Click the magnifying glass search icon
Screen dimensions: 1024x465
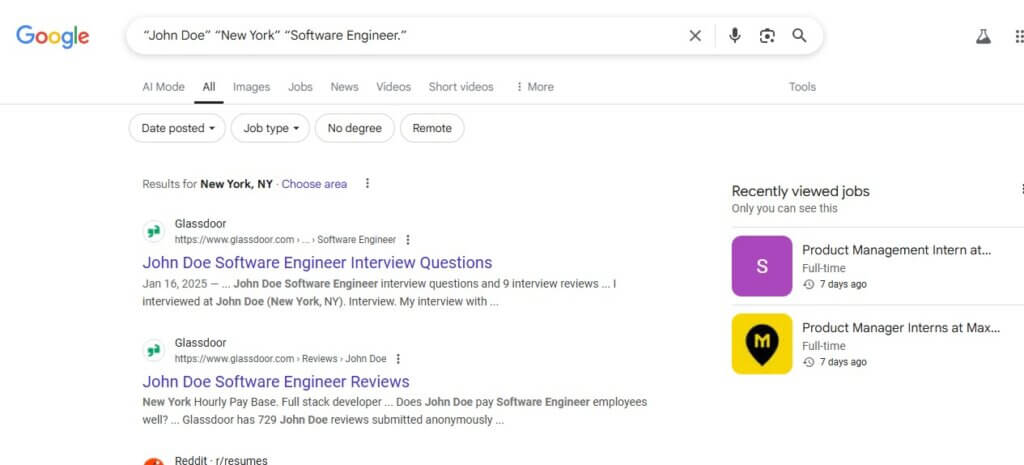799,36
